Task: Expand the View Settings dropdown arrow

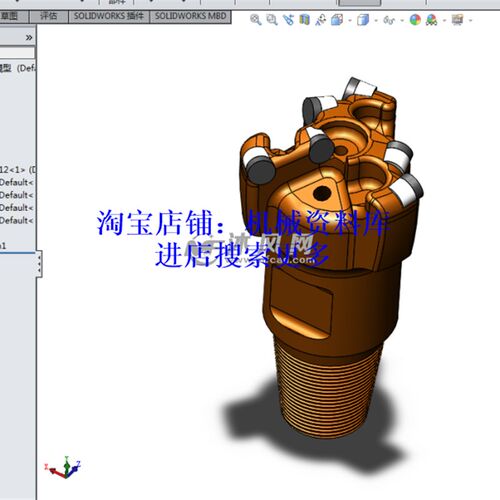Action: (471, 21)
